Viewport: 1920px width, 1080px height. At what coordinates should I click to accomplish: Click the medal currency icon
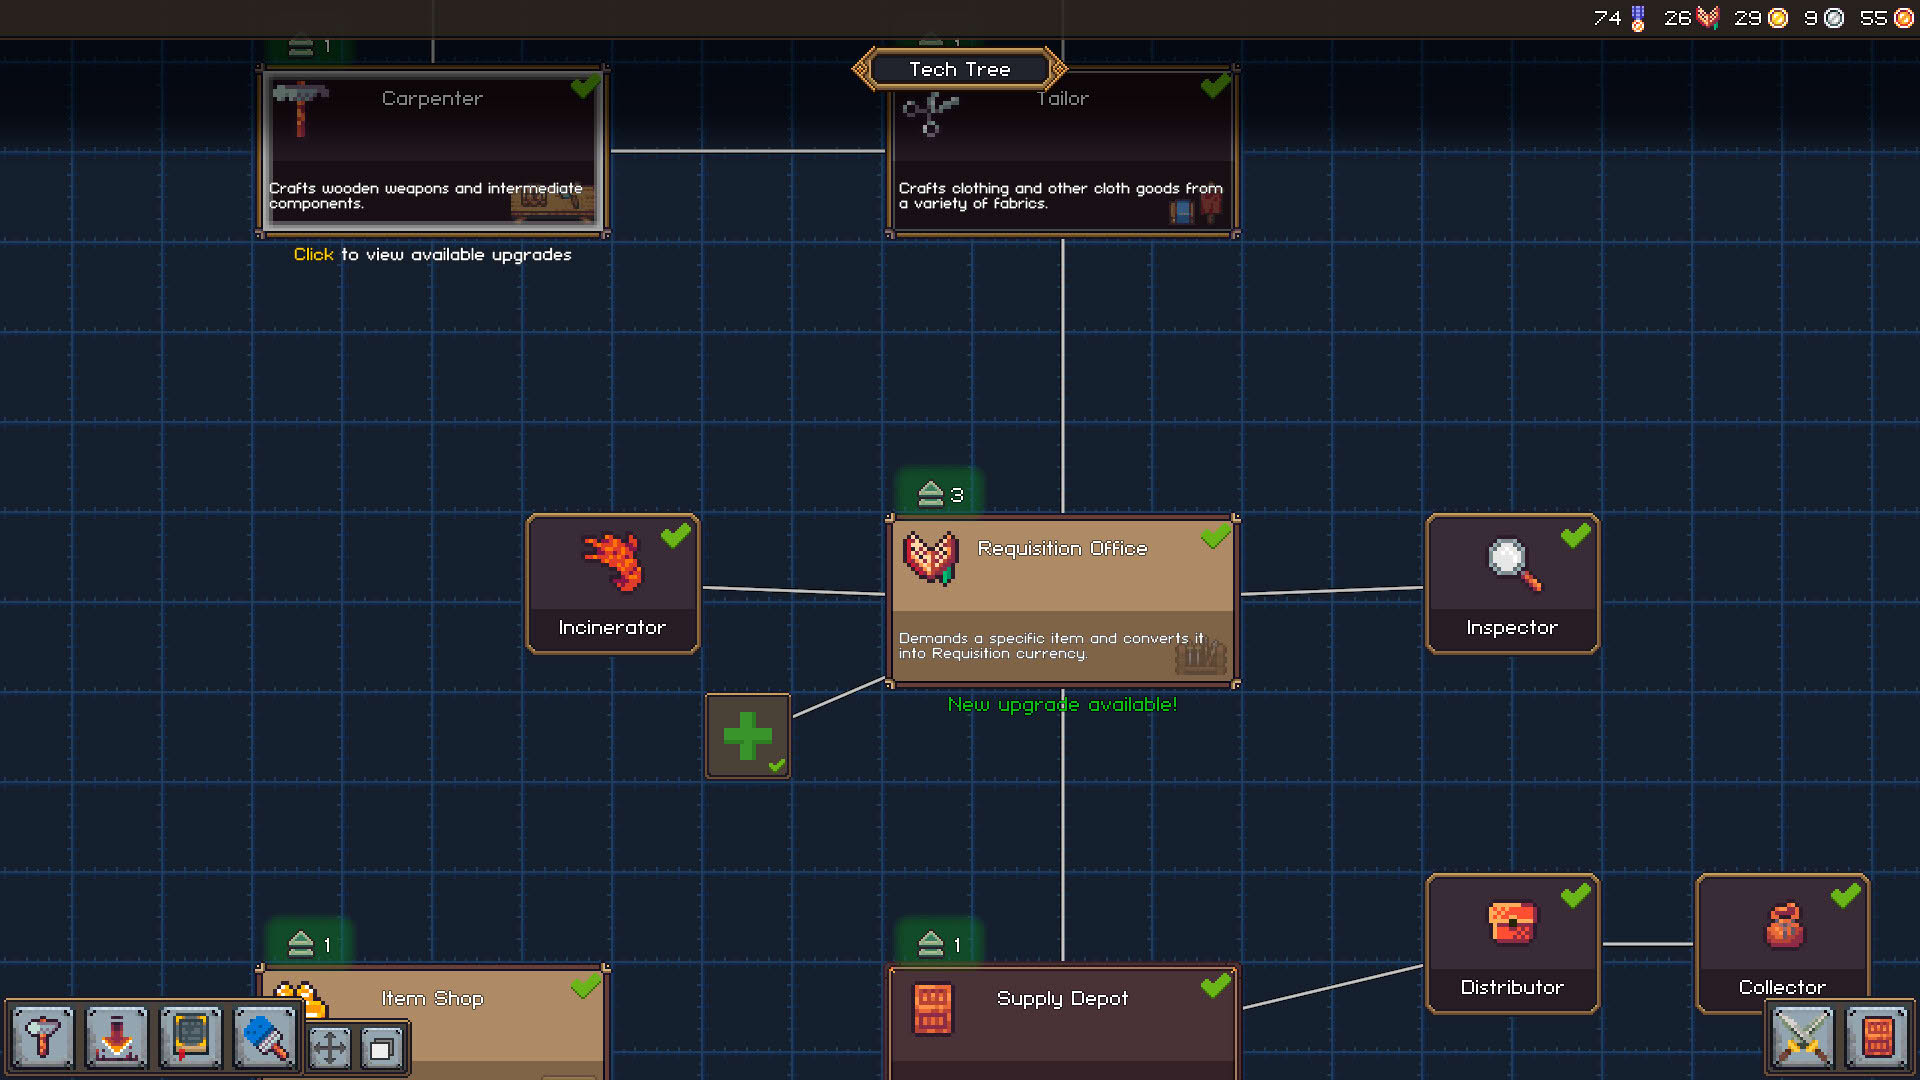(x=1638, y=18)
